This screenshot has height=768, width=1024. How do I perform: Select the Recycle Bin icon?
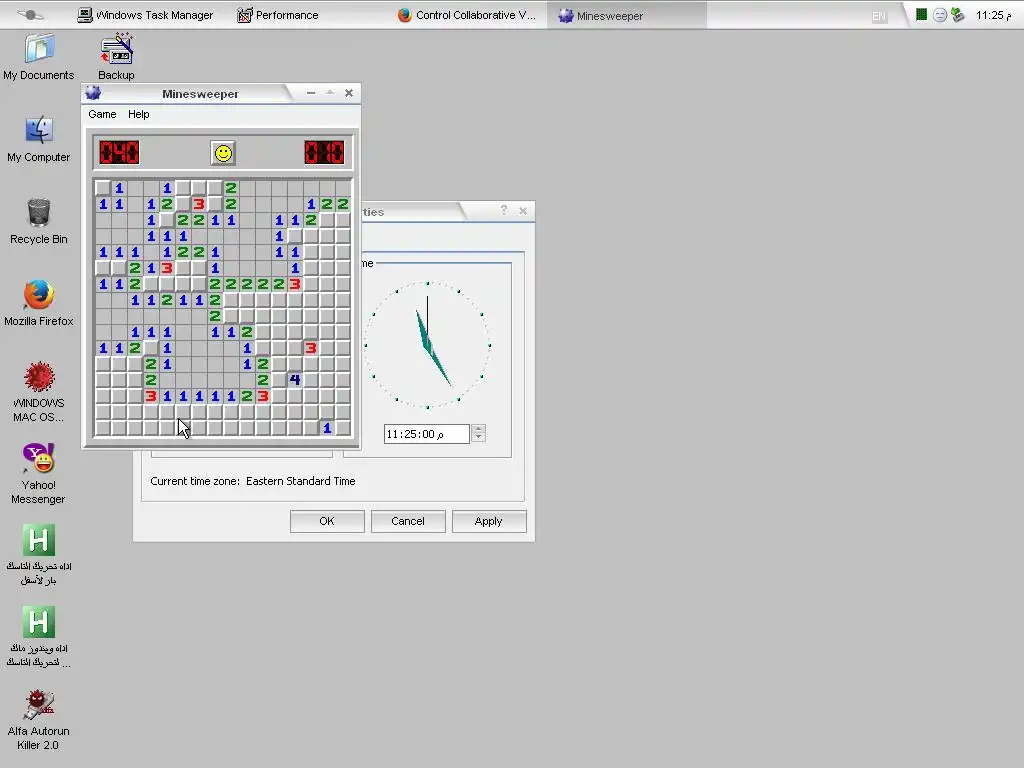tap(39, 221)
